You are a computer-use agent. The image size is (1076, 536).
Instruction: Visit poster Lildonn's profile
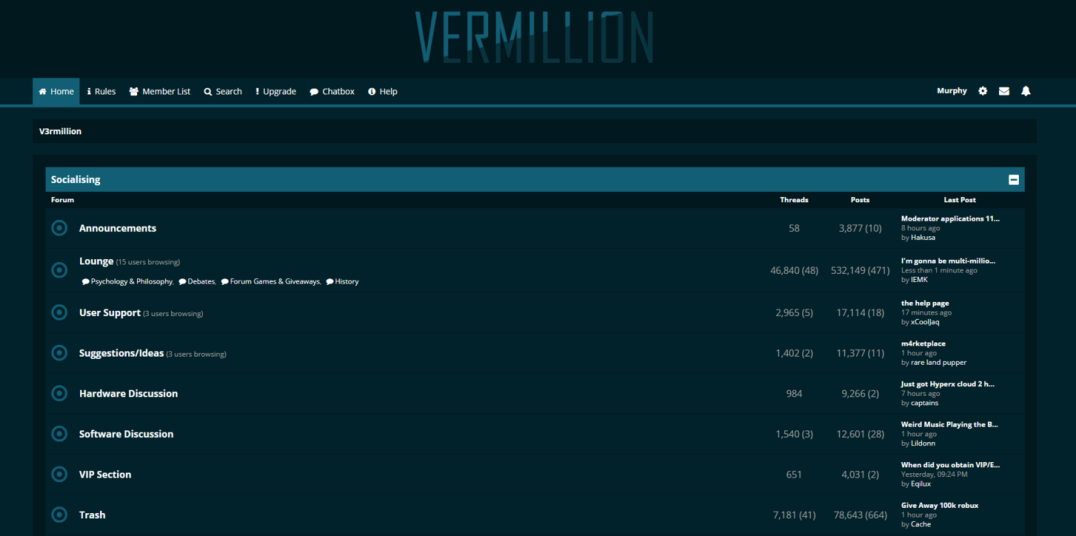pyautogui.click(x=923, y=443)
